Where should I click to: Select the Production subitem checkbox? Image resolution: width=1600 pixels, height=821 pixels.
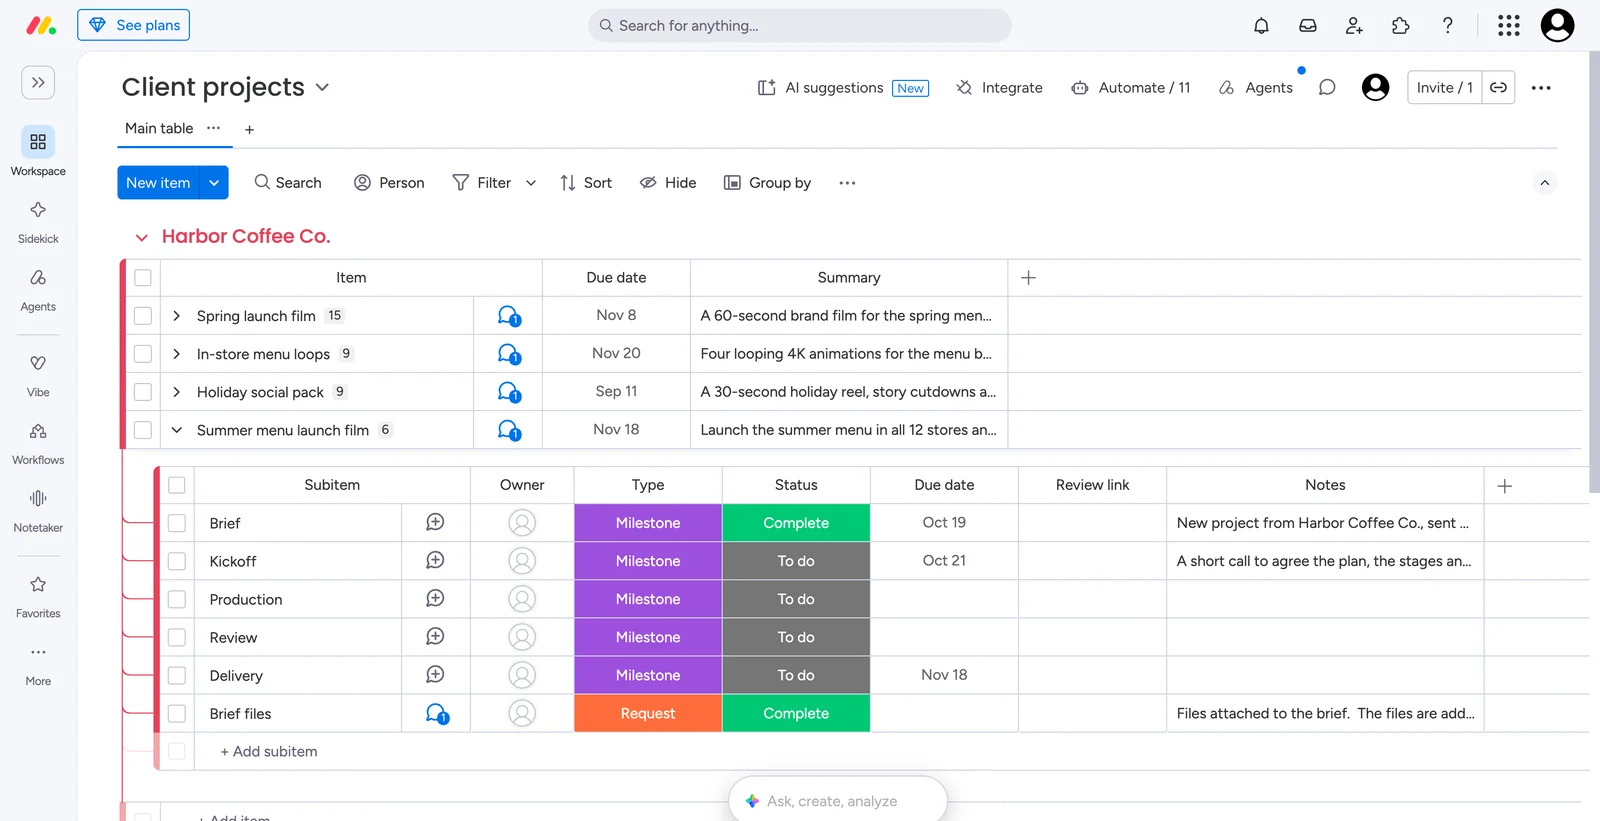[177, 599]
